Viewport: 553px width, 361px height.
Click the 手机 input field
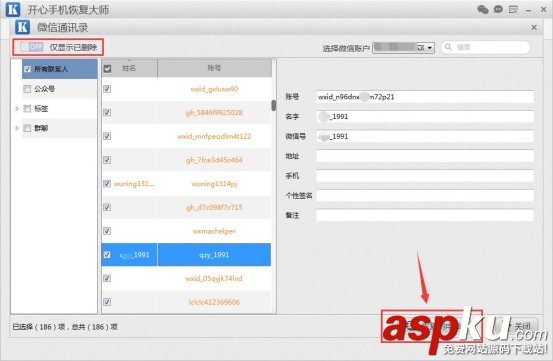coord(425,176)
